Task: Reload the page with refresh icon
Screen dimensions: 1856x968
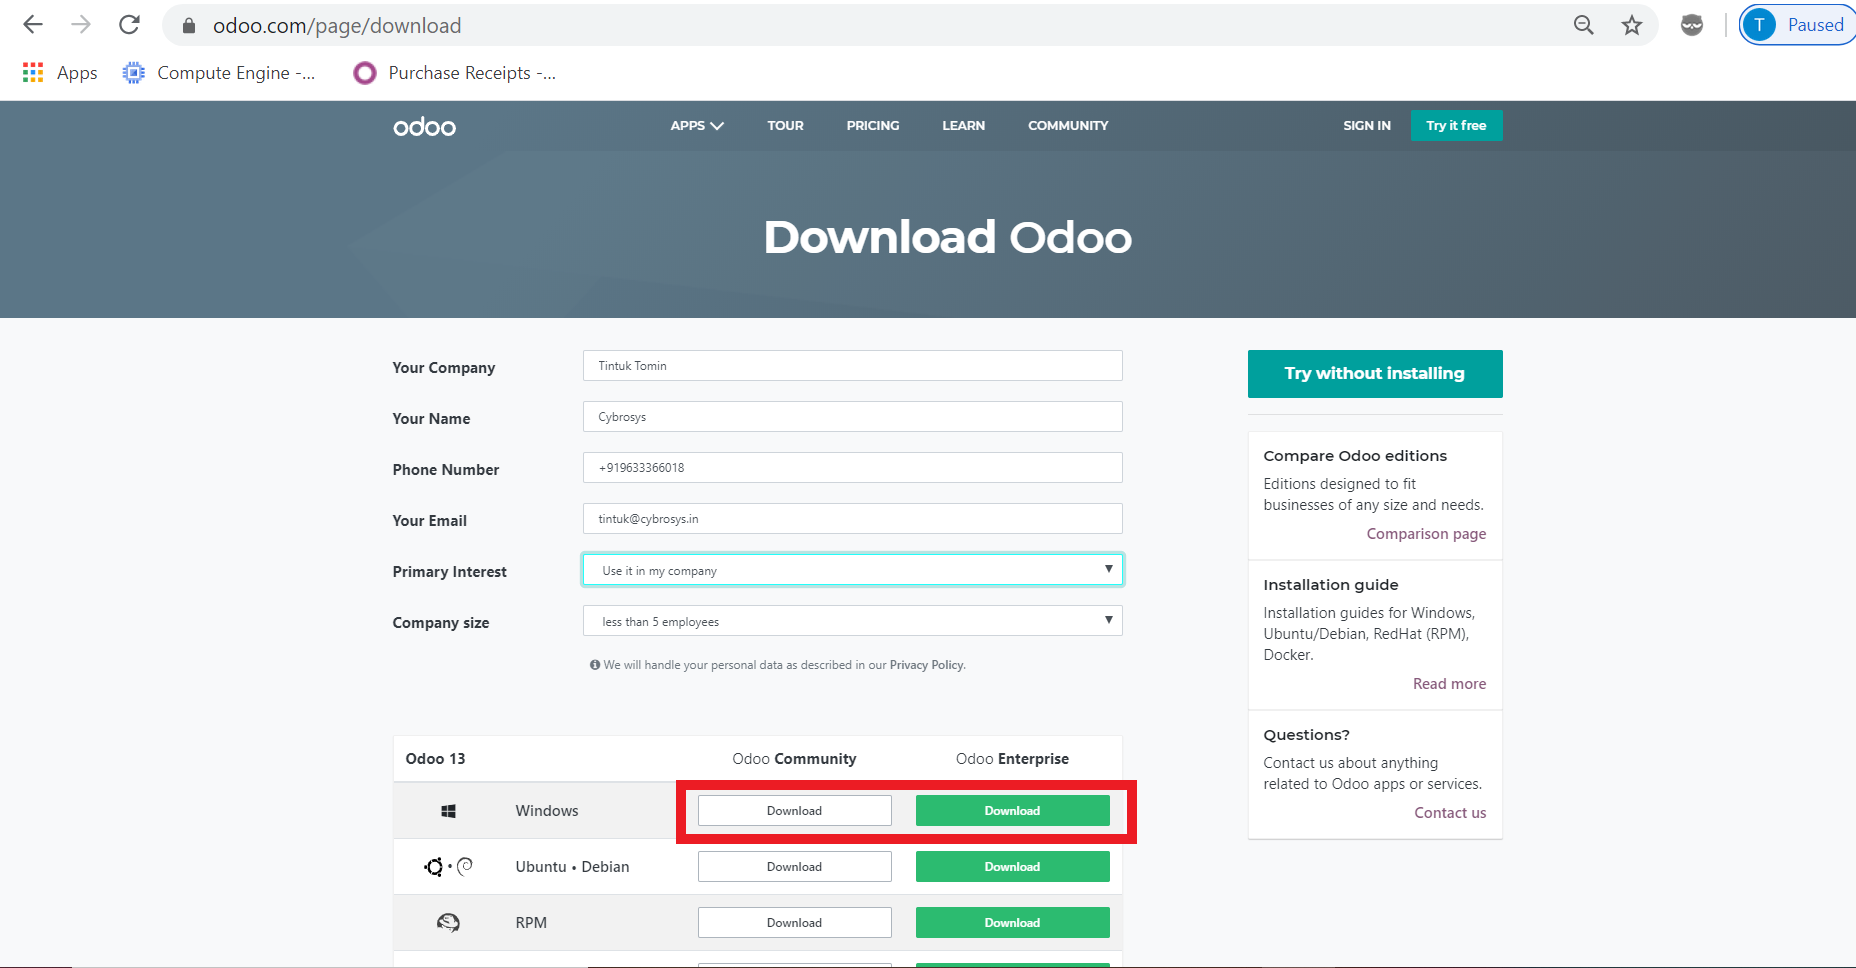Action: tap(129, 25)
